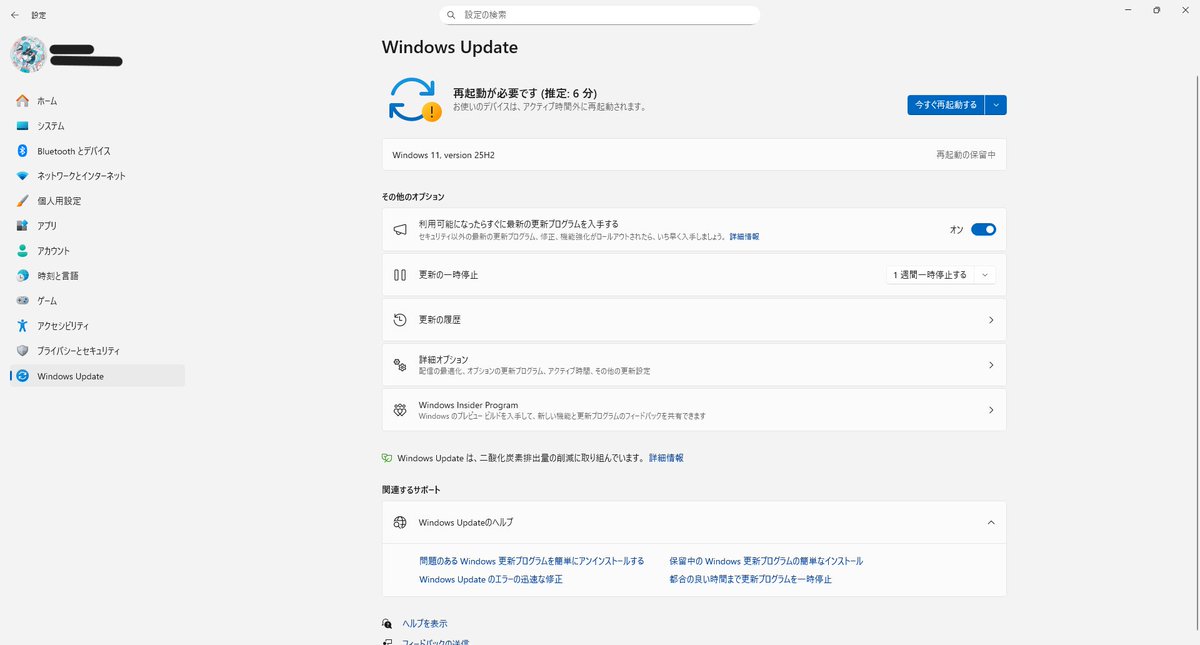Click the megaphone latest updates icon

tap(400, 230)
